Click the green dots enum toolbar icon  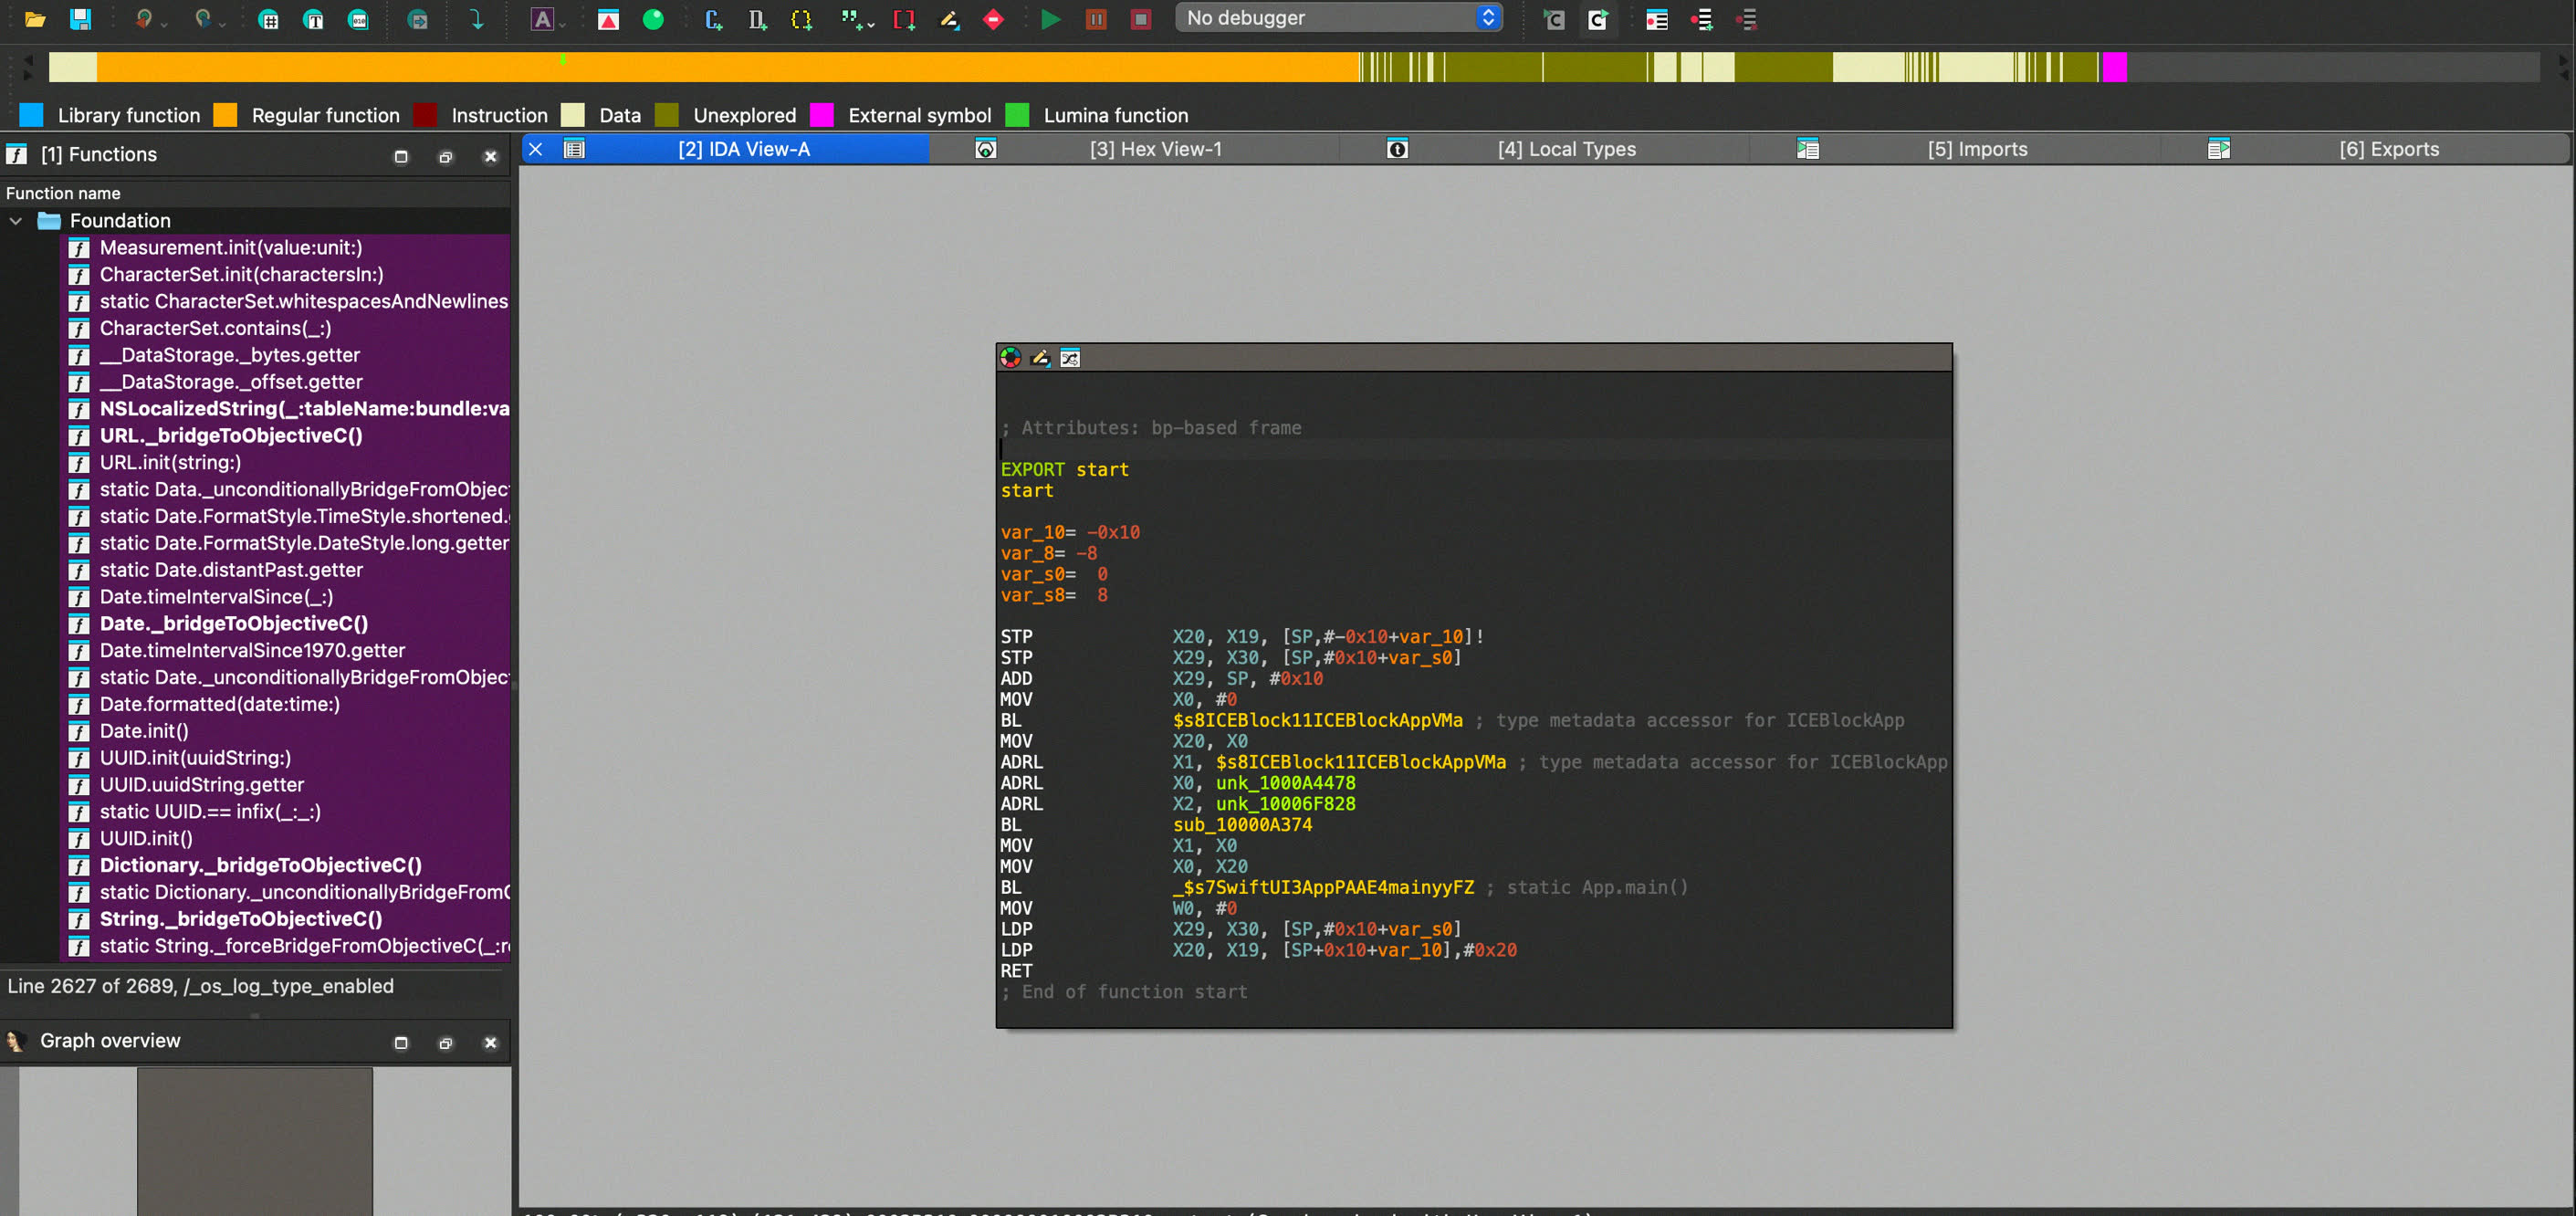[x=850, y=19]
